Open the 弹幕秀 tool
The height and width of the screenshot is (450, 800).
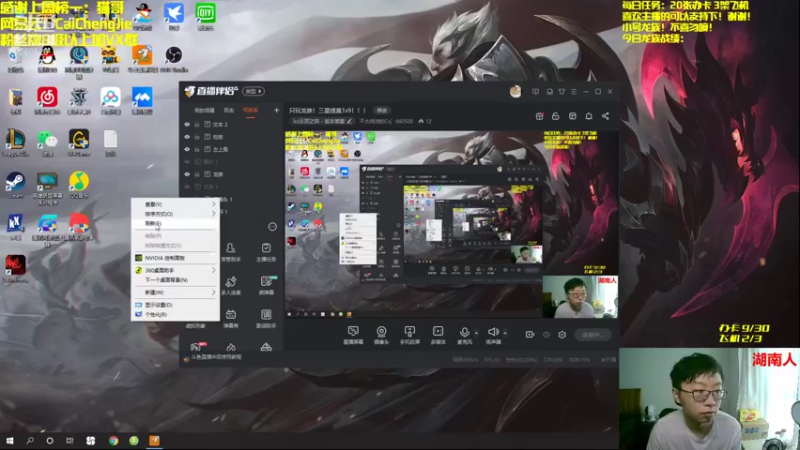pos(231,318)
